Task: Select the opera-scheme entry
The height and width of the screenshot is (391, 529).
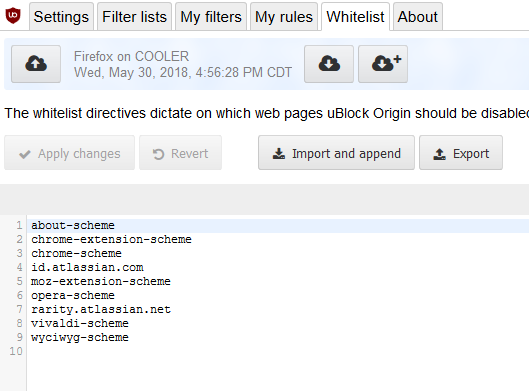Action: click(x=73, y=296)
